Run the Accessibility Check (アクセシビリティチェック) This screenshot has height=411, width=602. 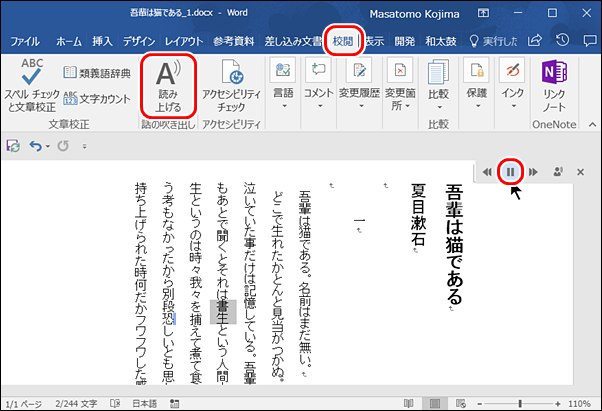point(231,86)
